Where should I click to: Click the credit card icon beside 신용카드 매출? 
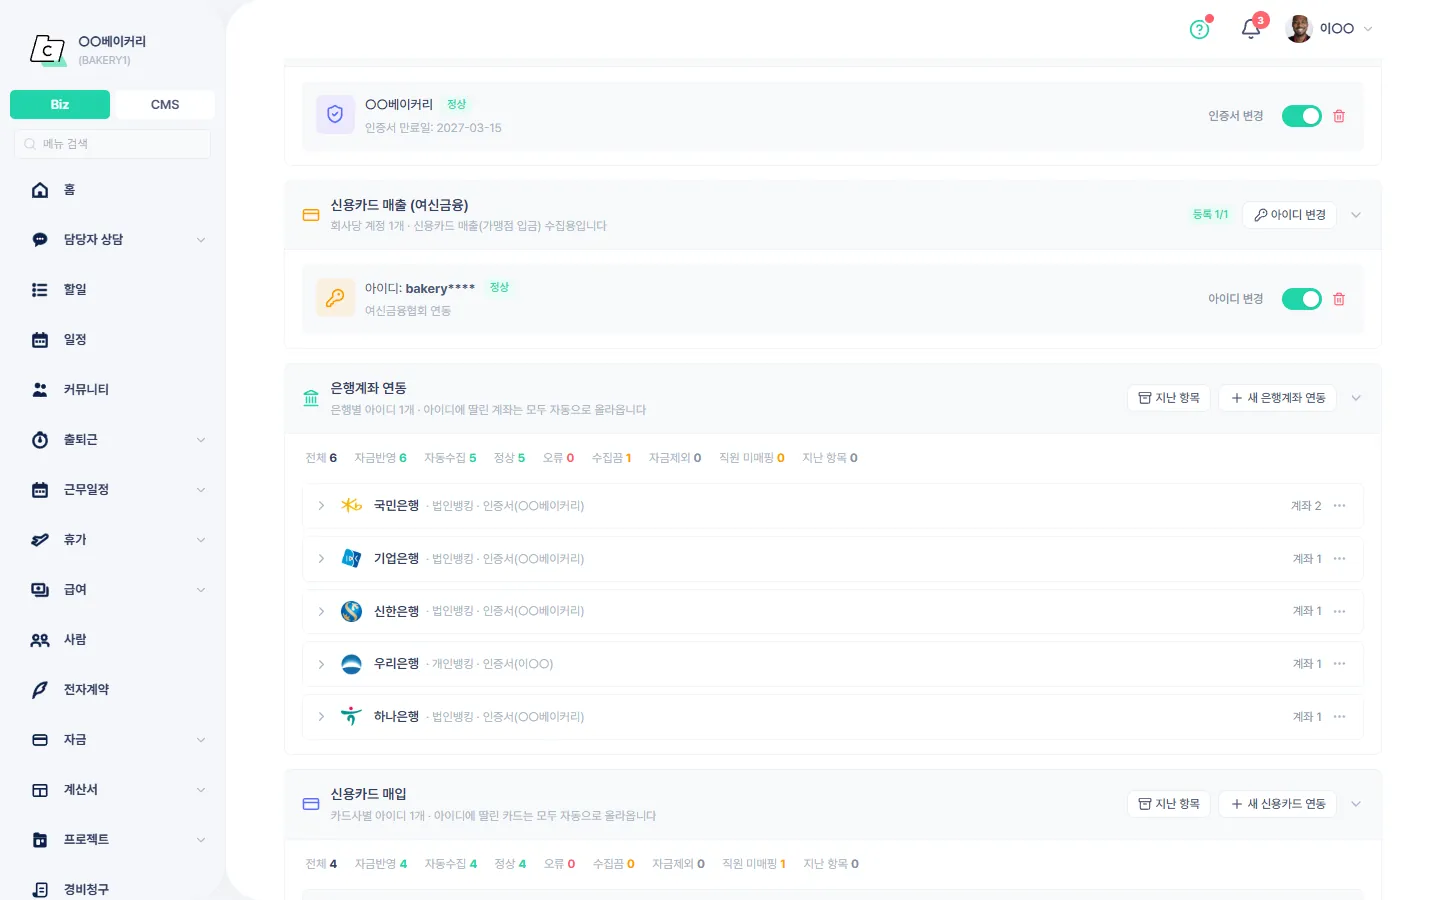[x=311, y=215]
